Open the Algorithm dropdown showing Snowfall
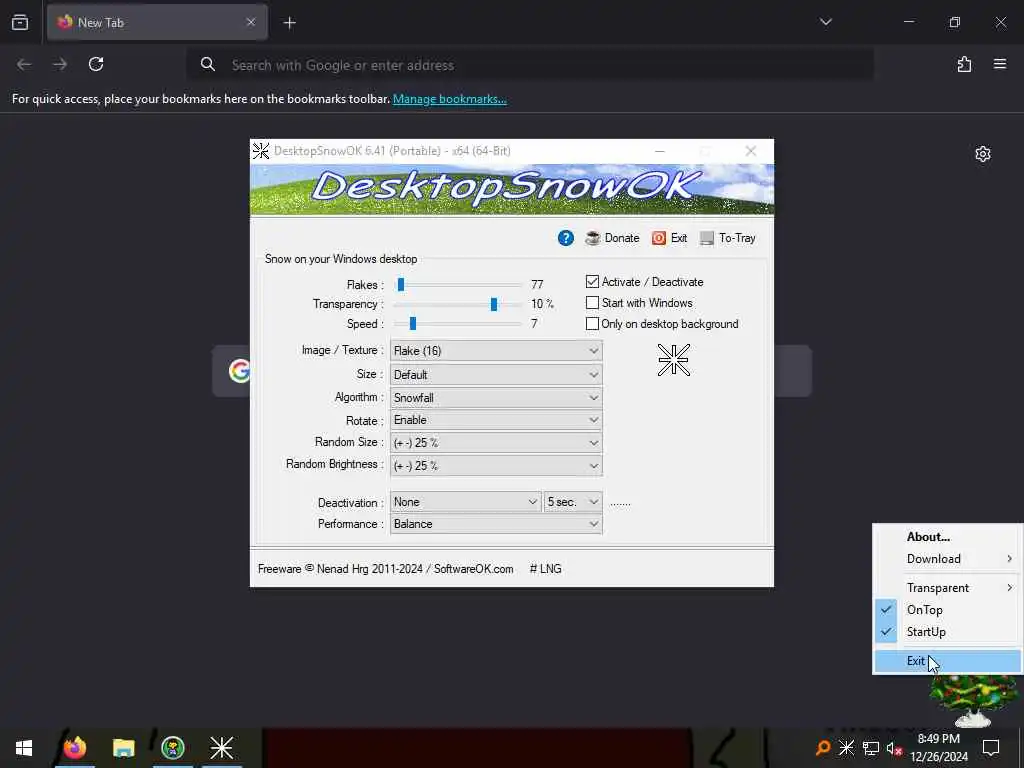This screenshot has width=1024, height=768. [496, 398]
